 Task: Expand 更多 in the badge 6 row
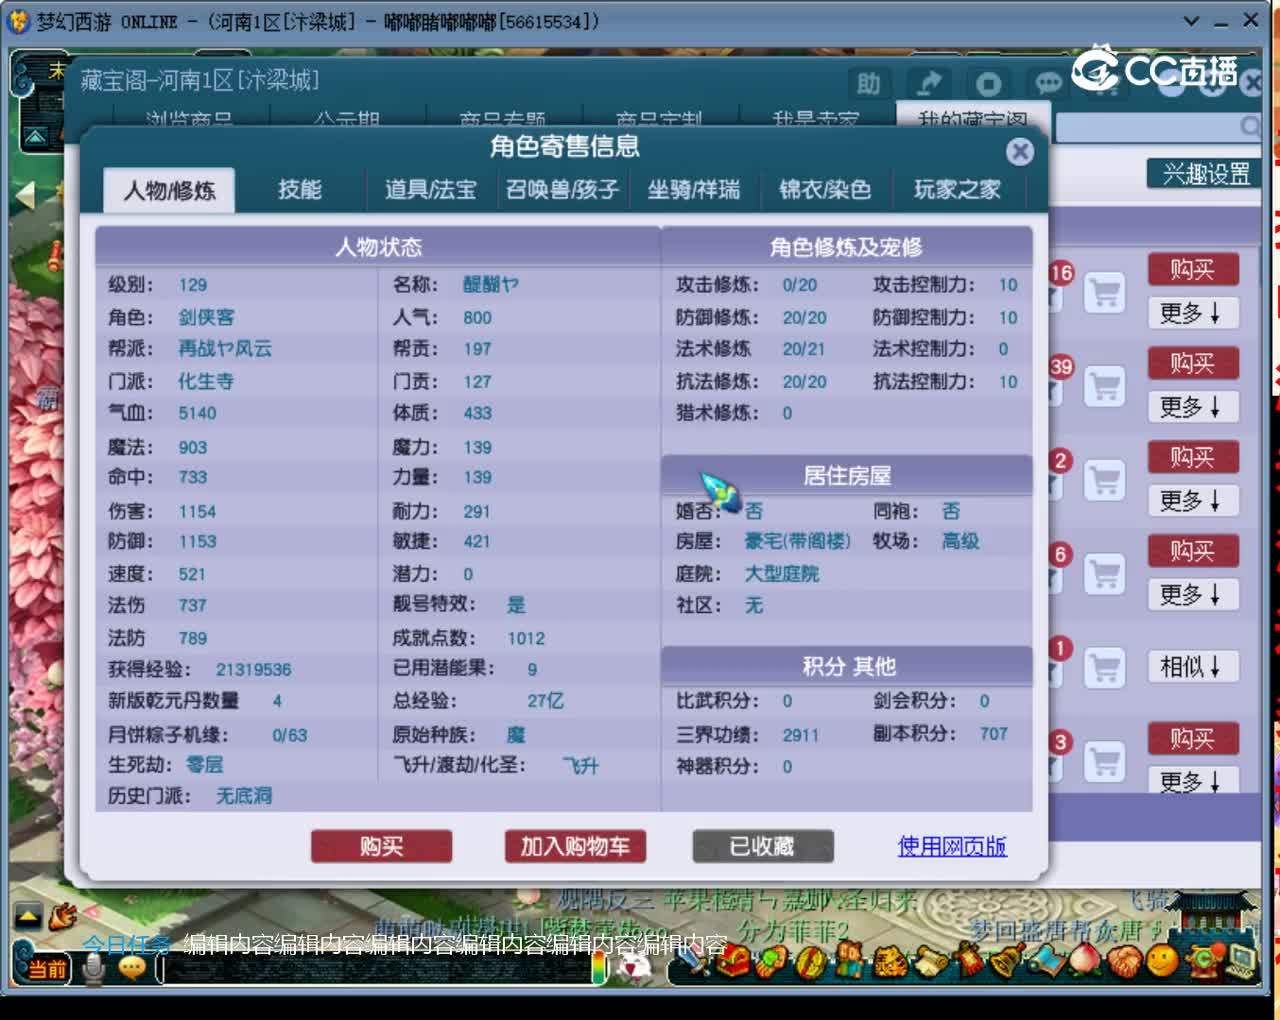click(x=1192, y=595)
